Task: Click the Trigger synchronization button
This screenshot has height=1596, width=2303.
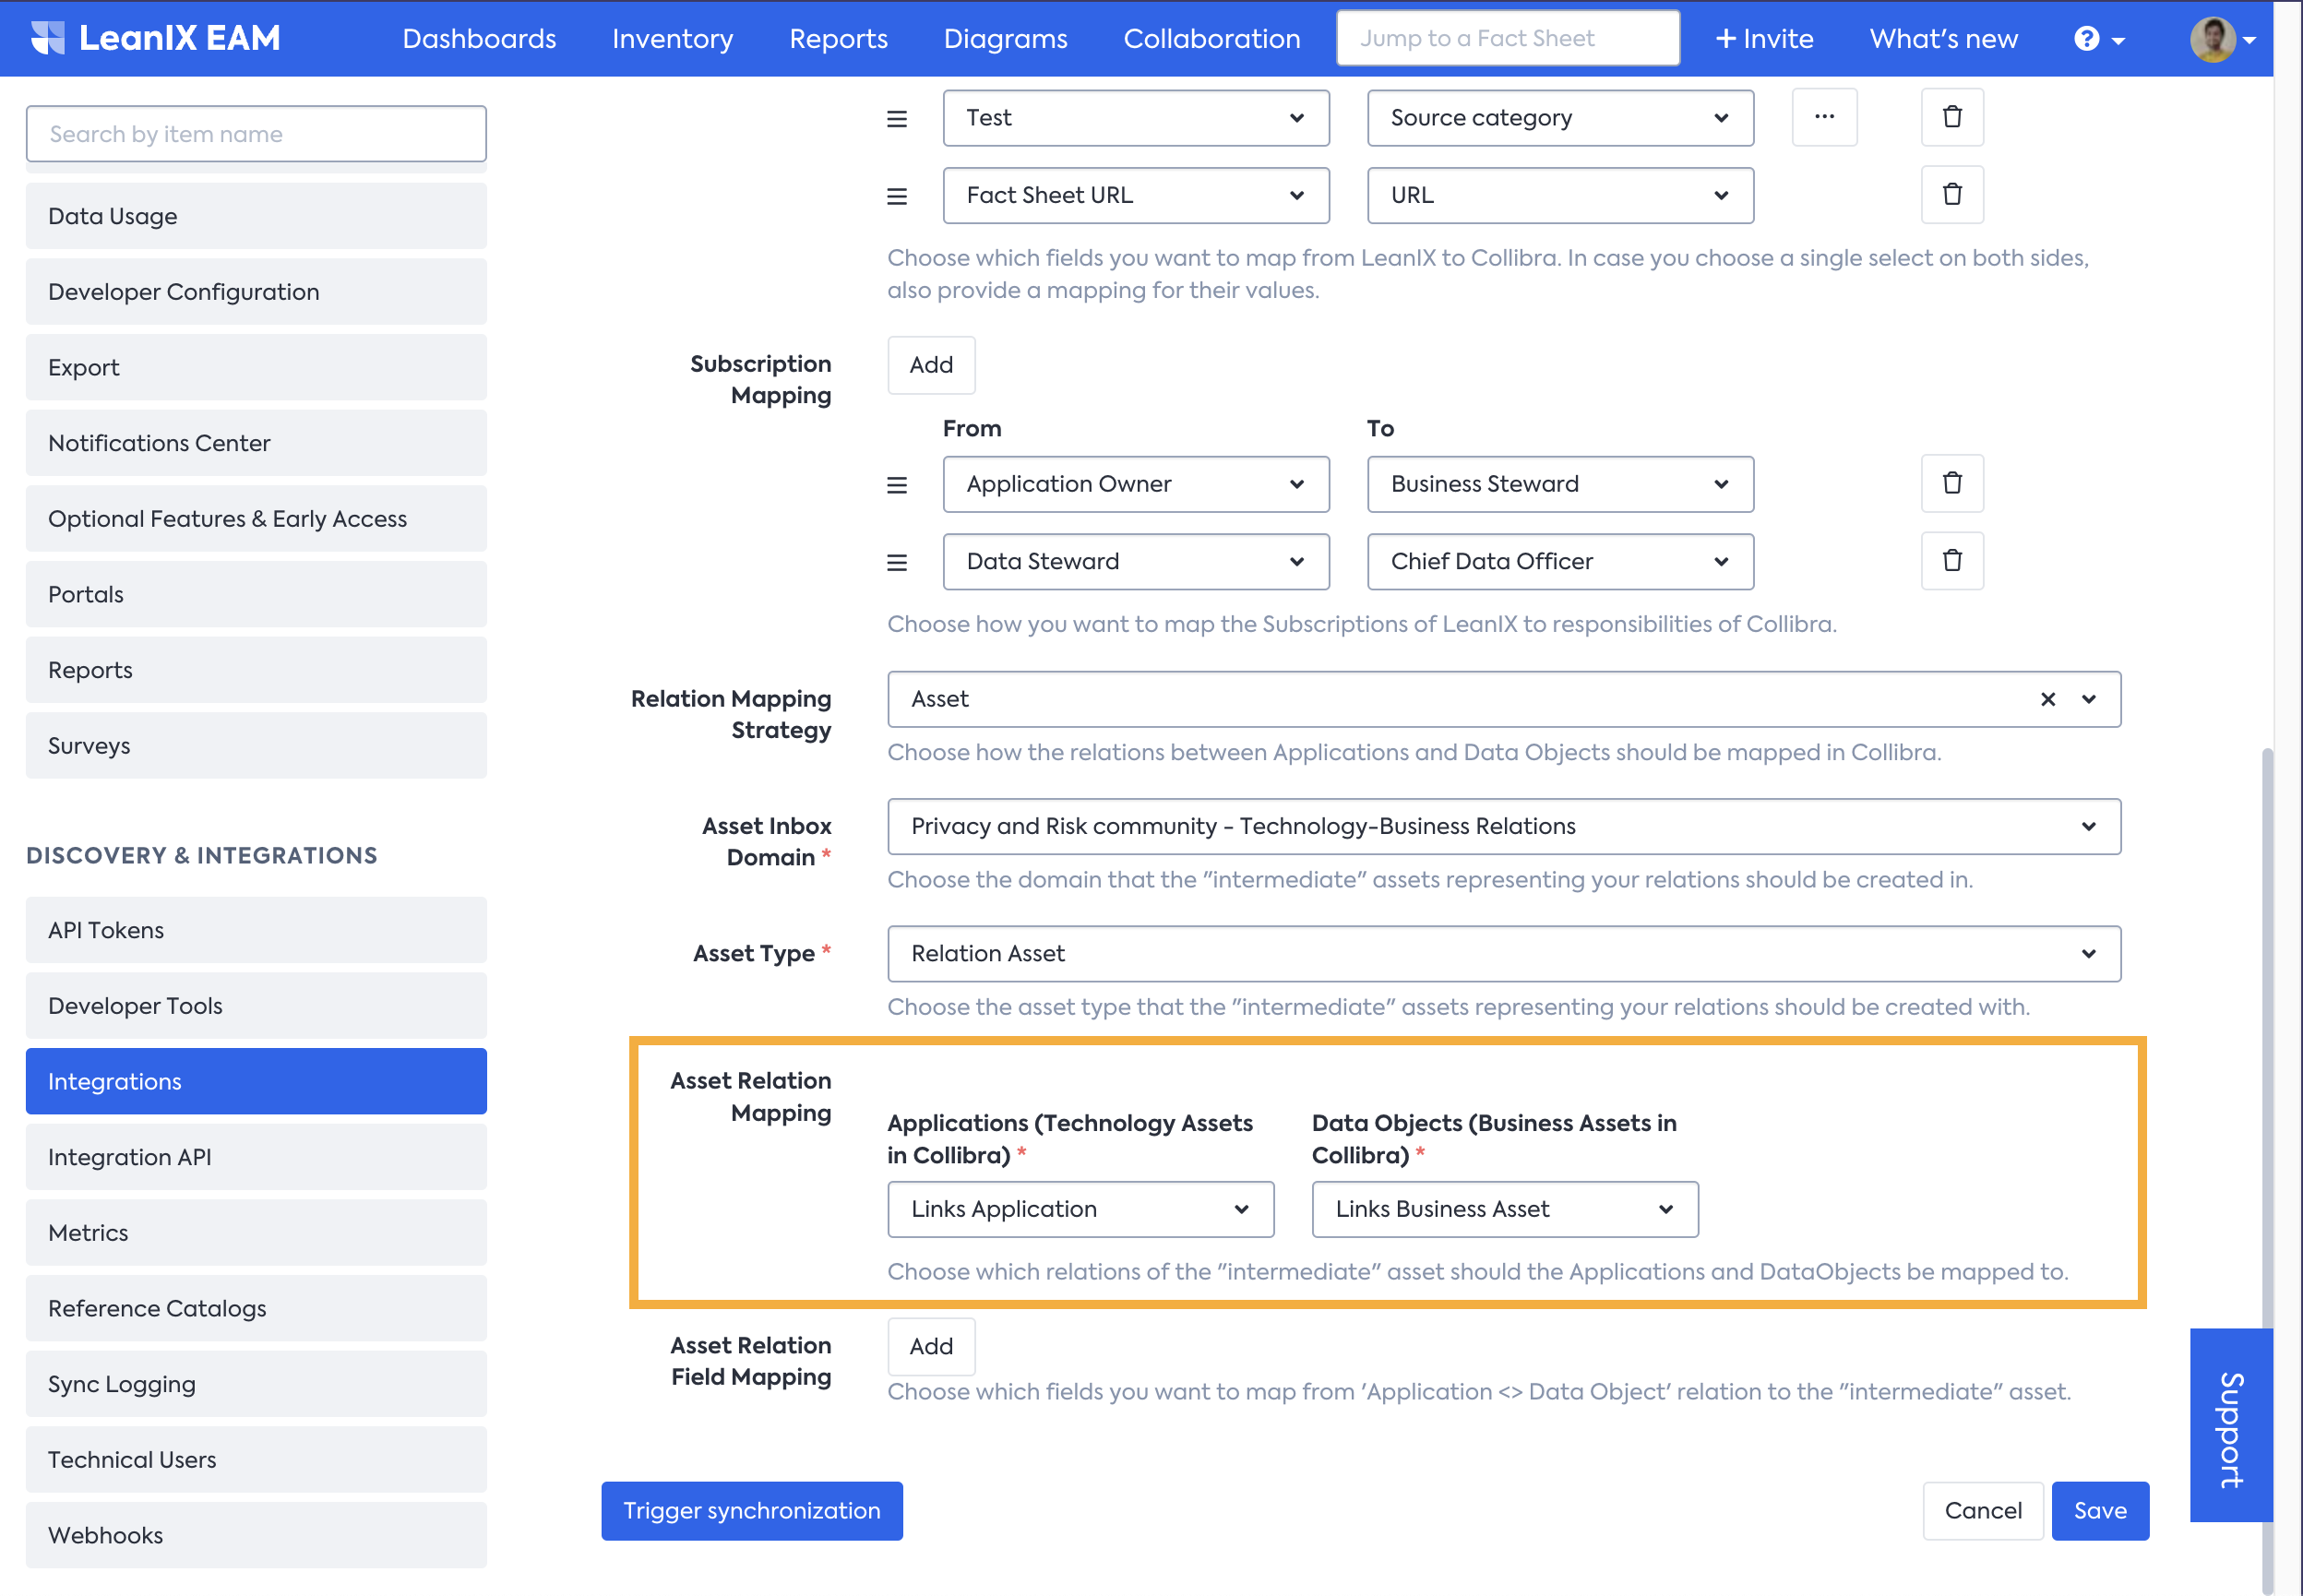Action: 751,1510
